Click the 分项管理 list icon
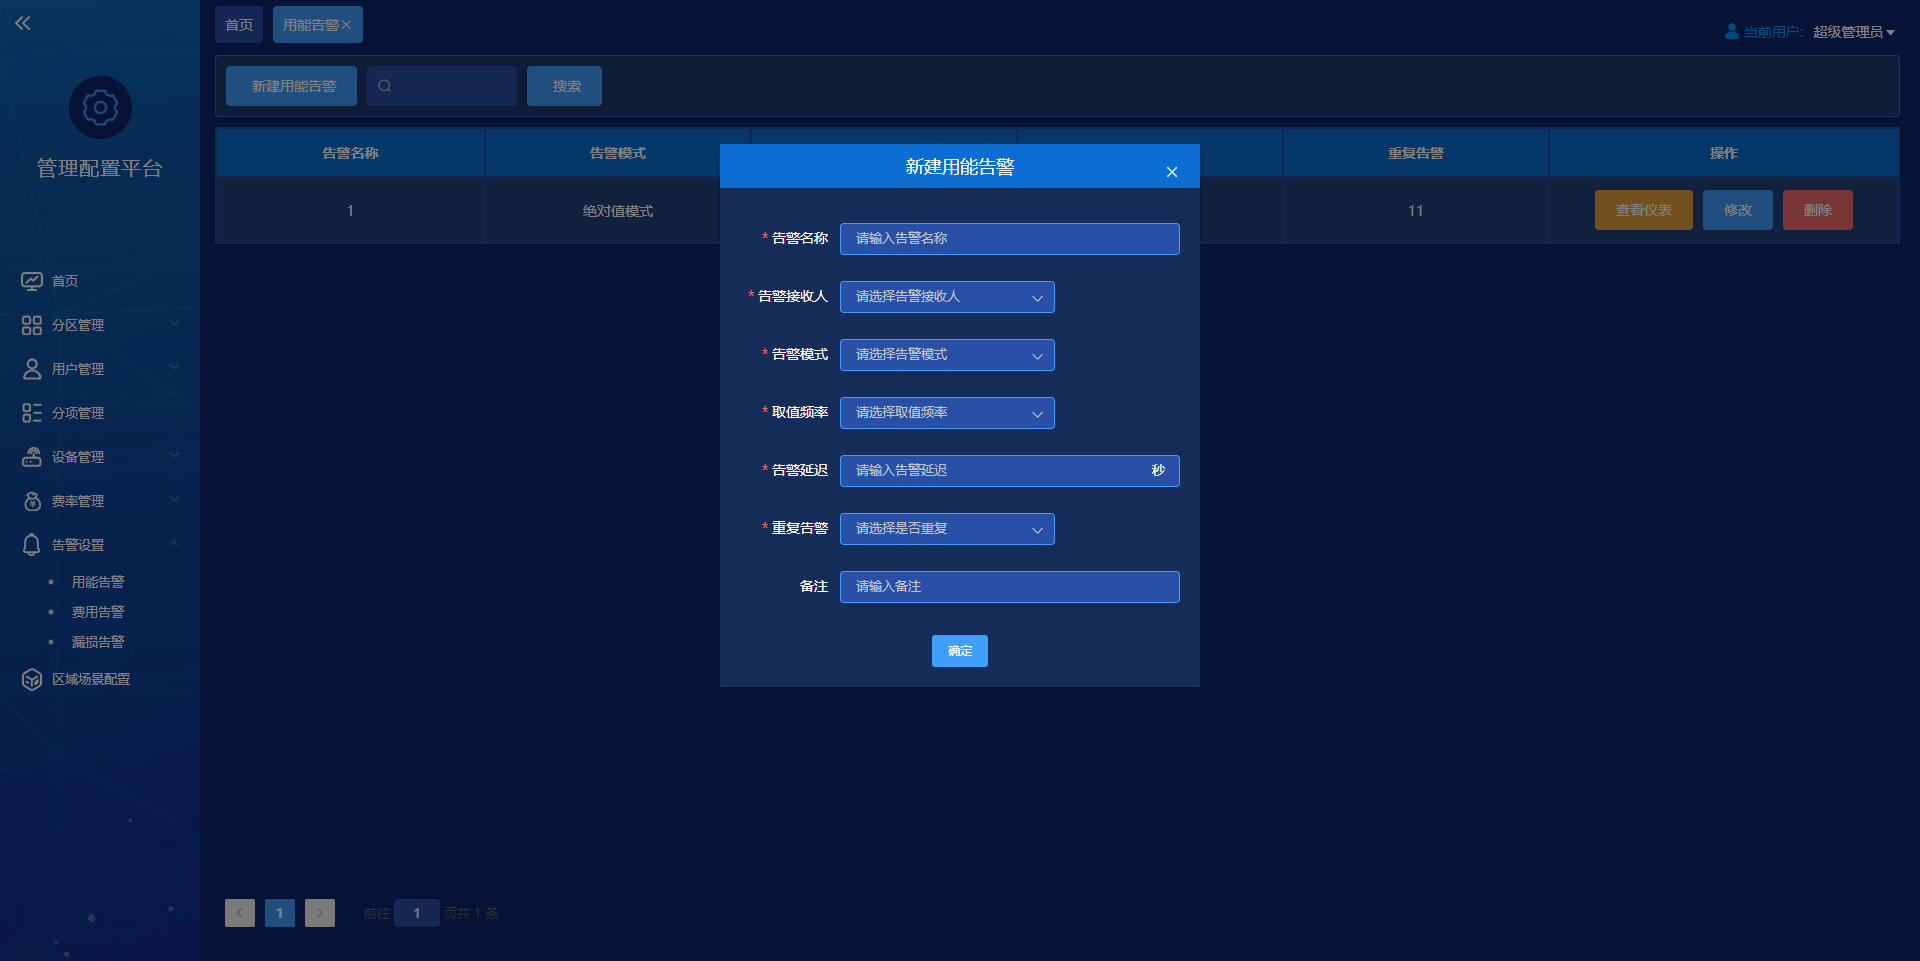The image size is (1920, 961). click(x=32, y=413)
